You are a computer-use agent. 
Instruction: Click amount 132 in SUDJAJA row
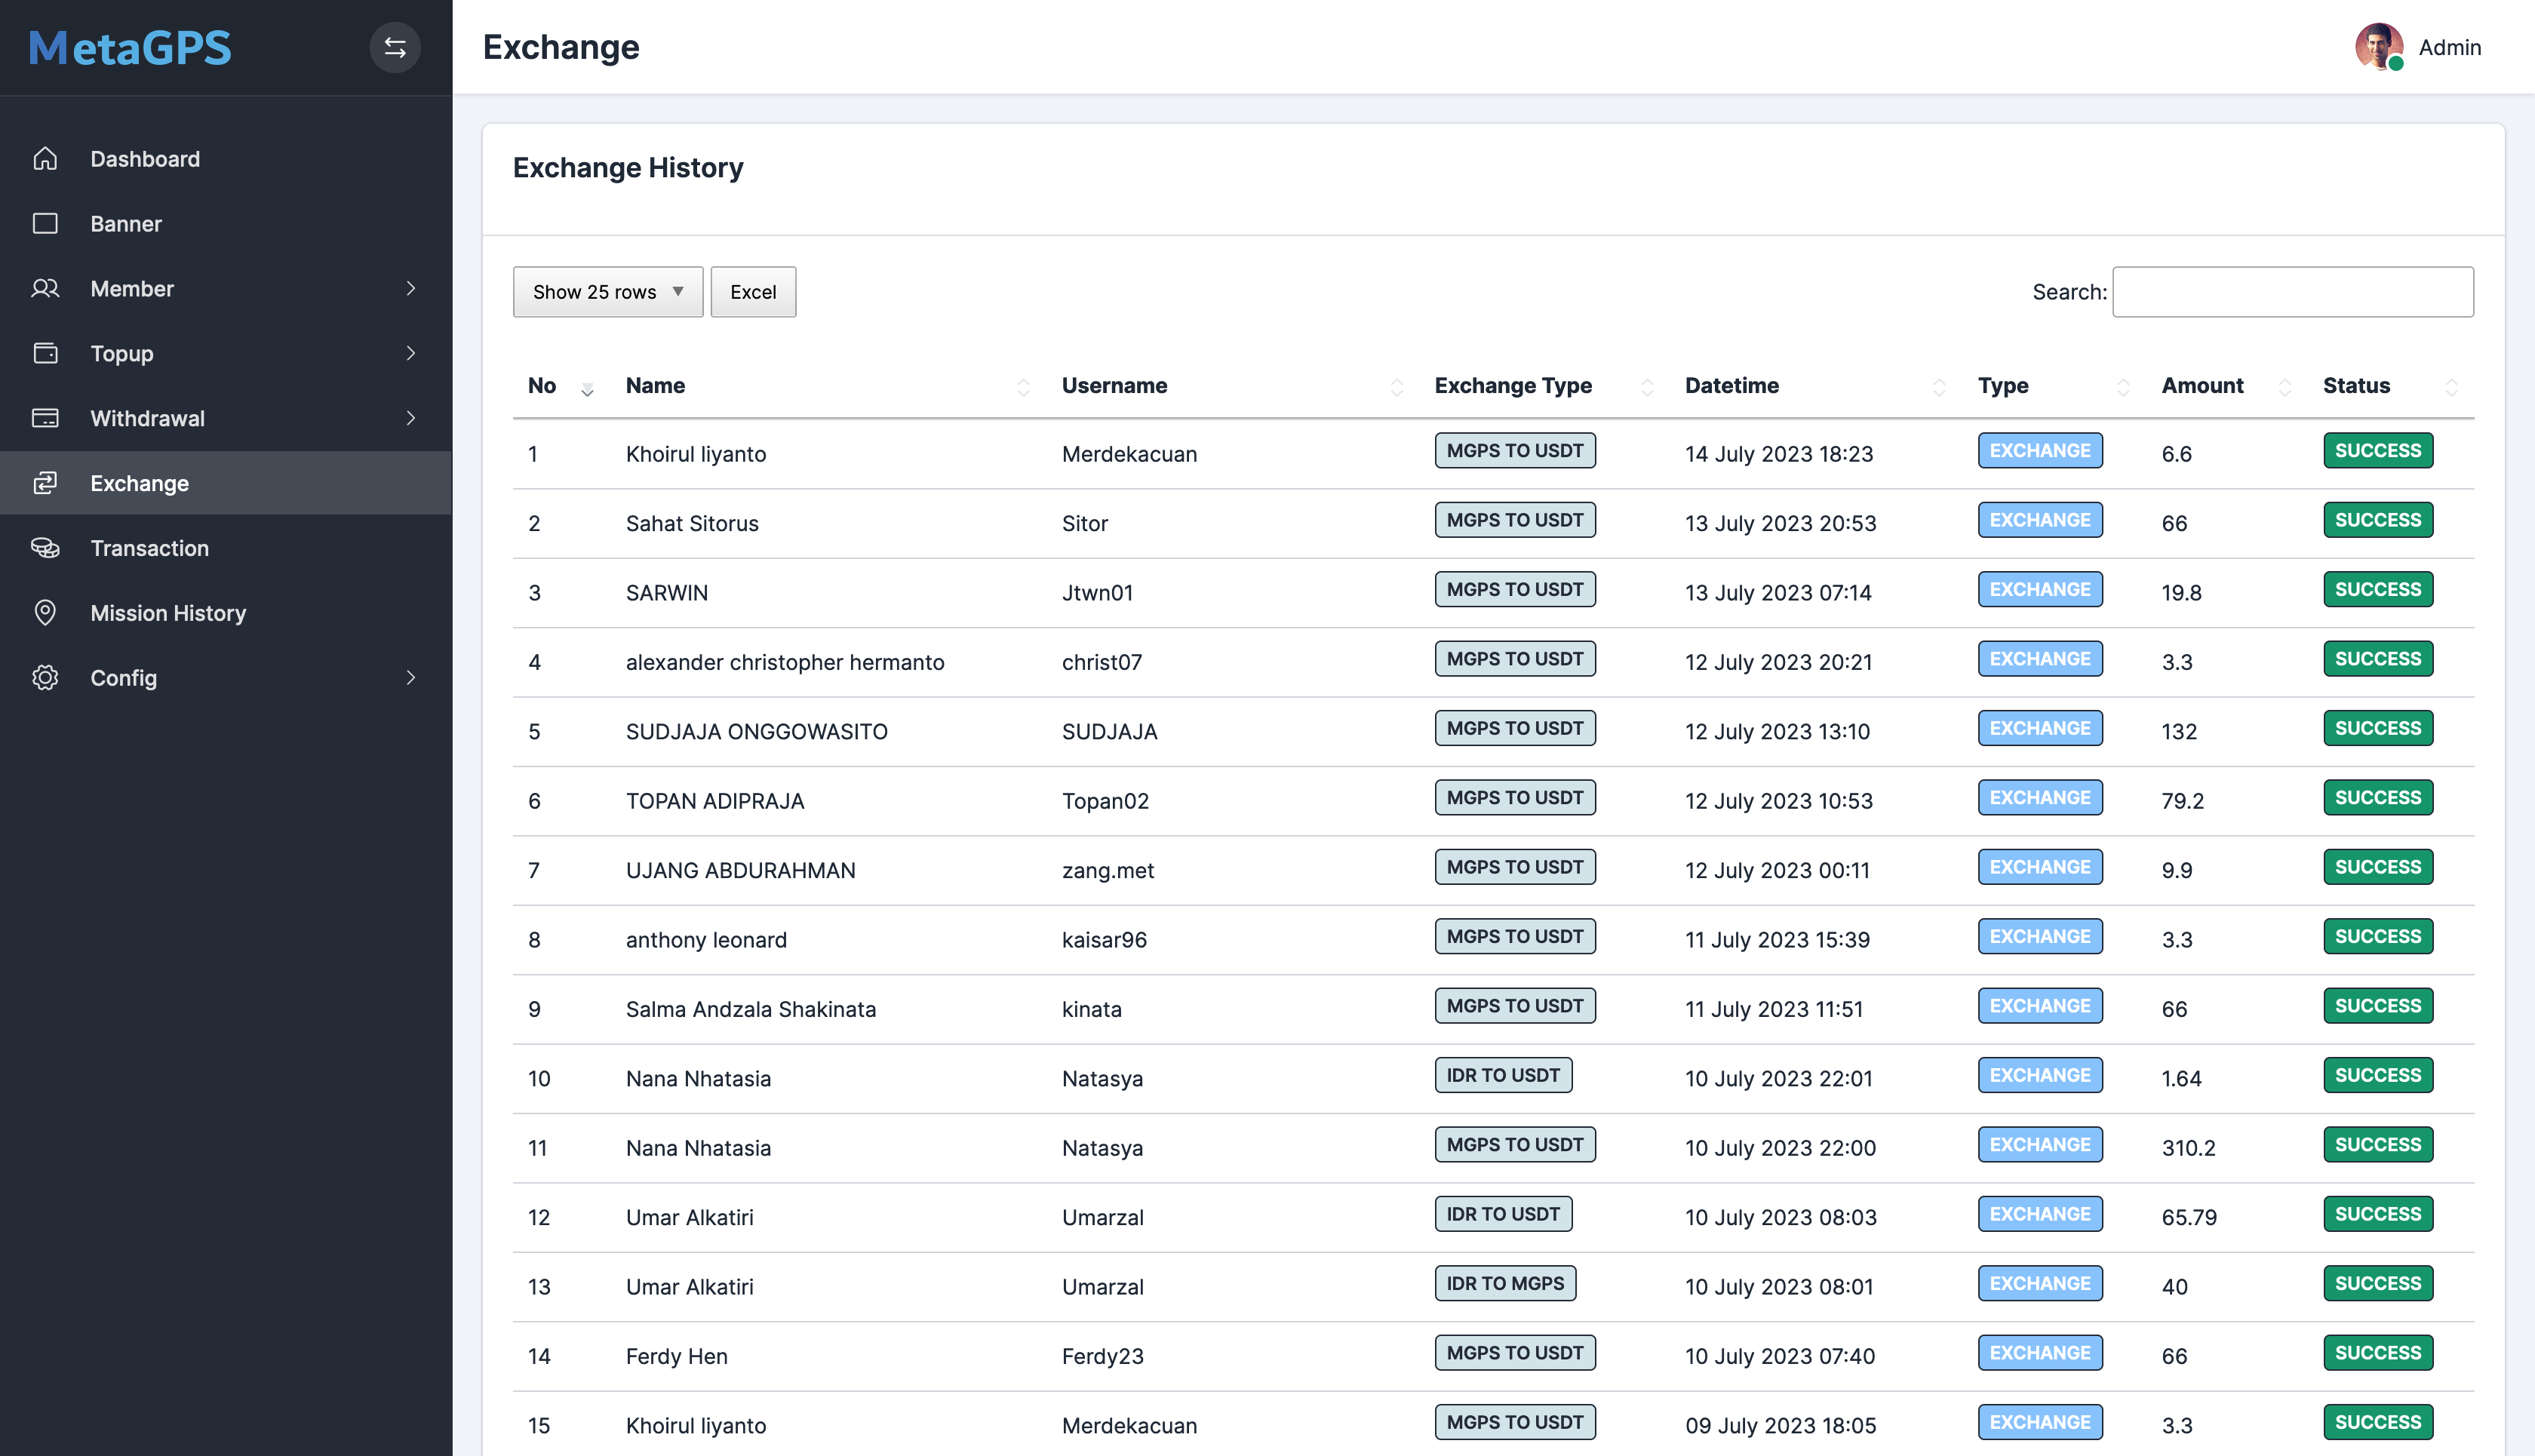point(2179,731)
